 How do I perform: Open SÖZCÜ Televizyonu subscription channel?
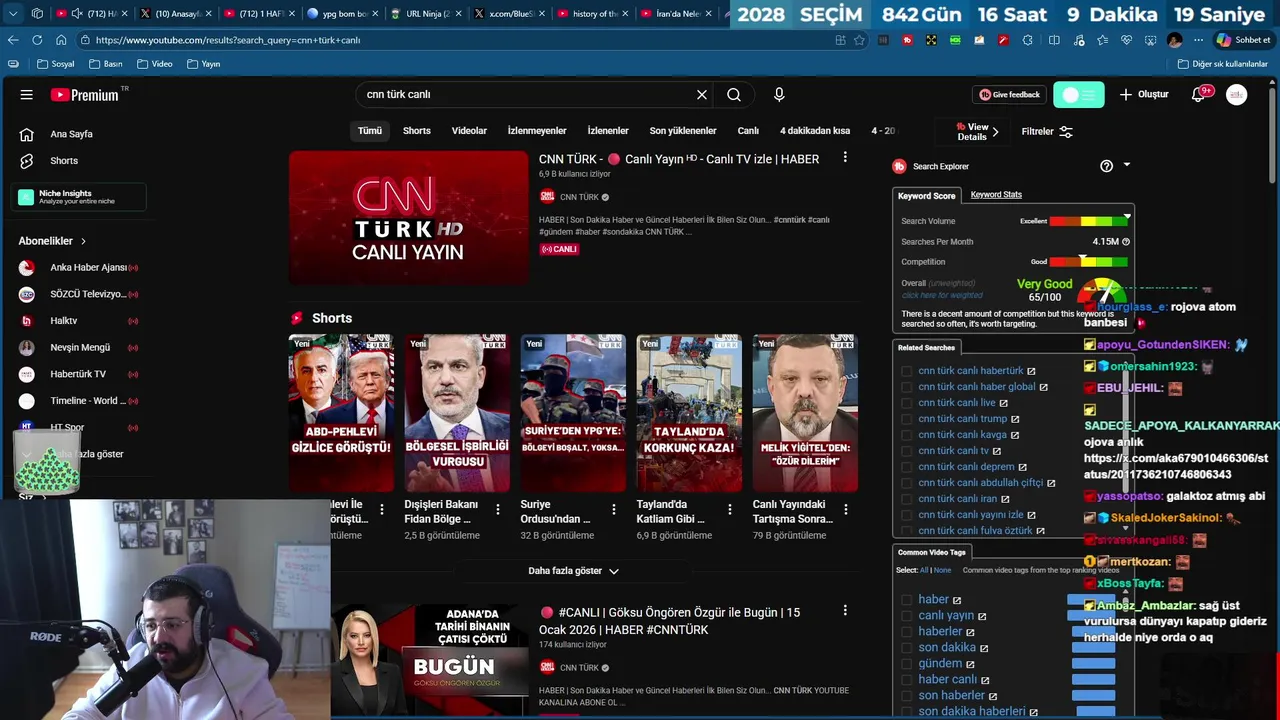tap(78, 294)
